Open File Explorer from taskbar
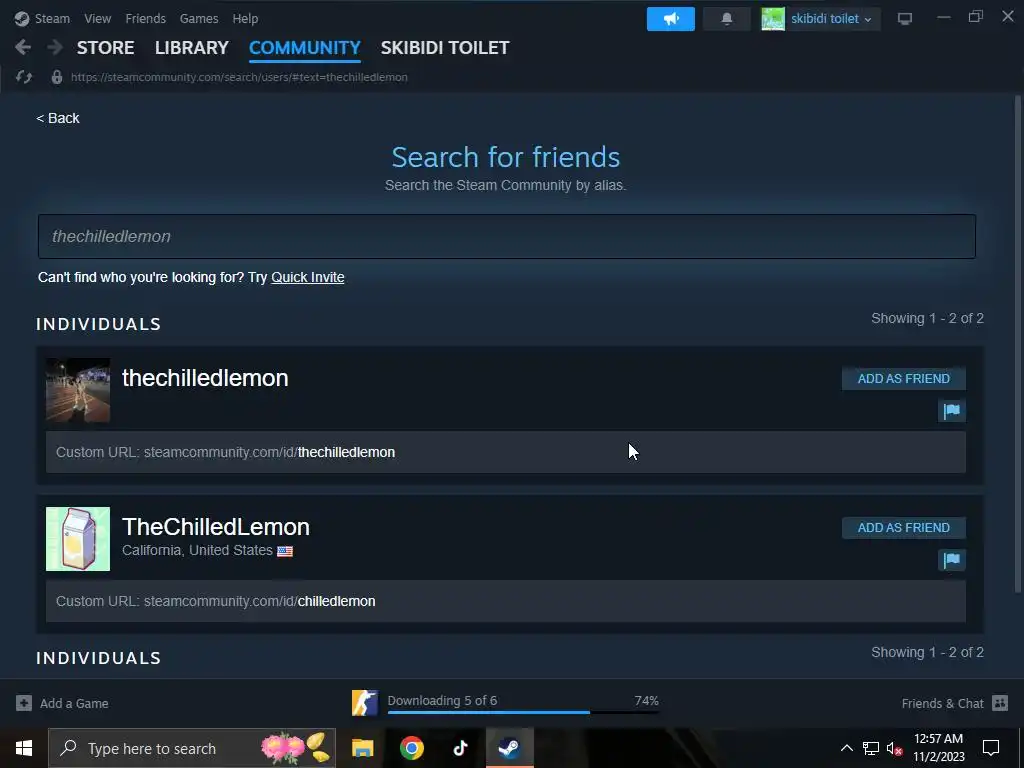The width and height of the screenshot is (1024, 768). tap(362, 748)
